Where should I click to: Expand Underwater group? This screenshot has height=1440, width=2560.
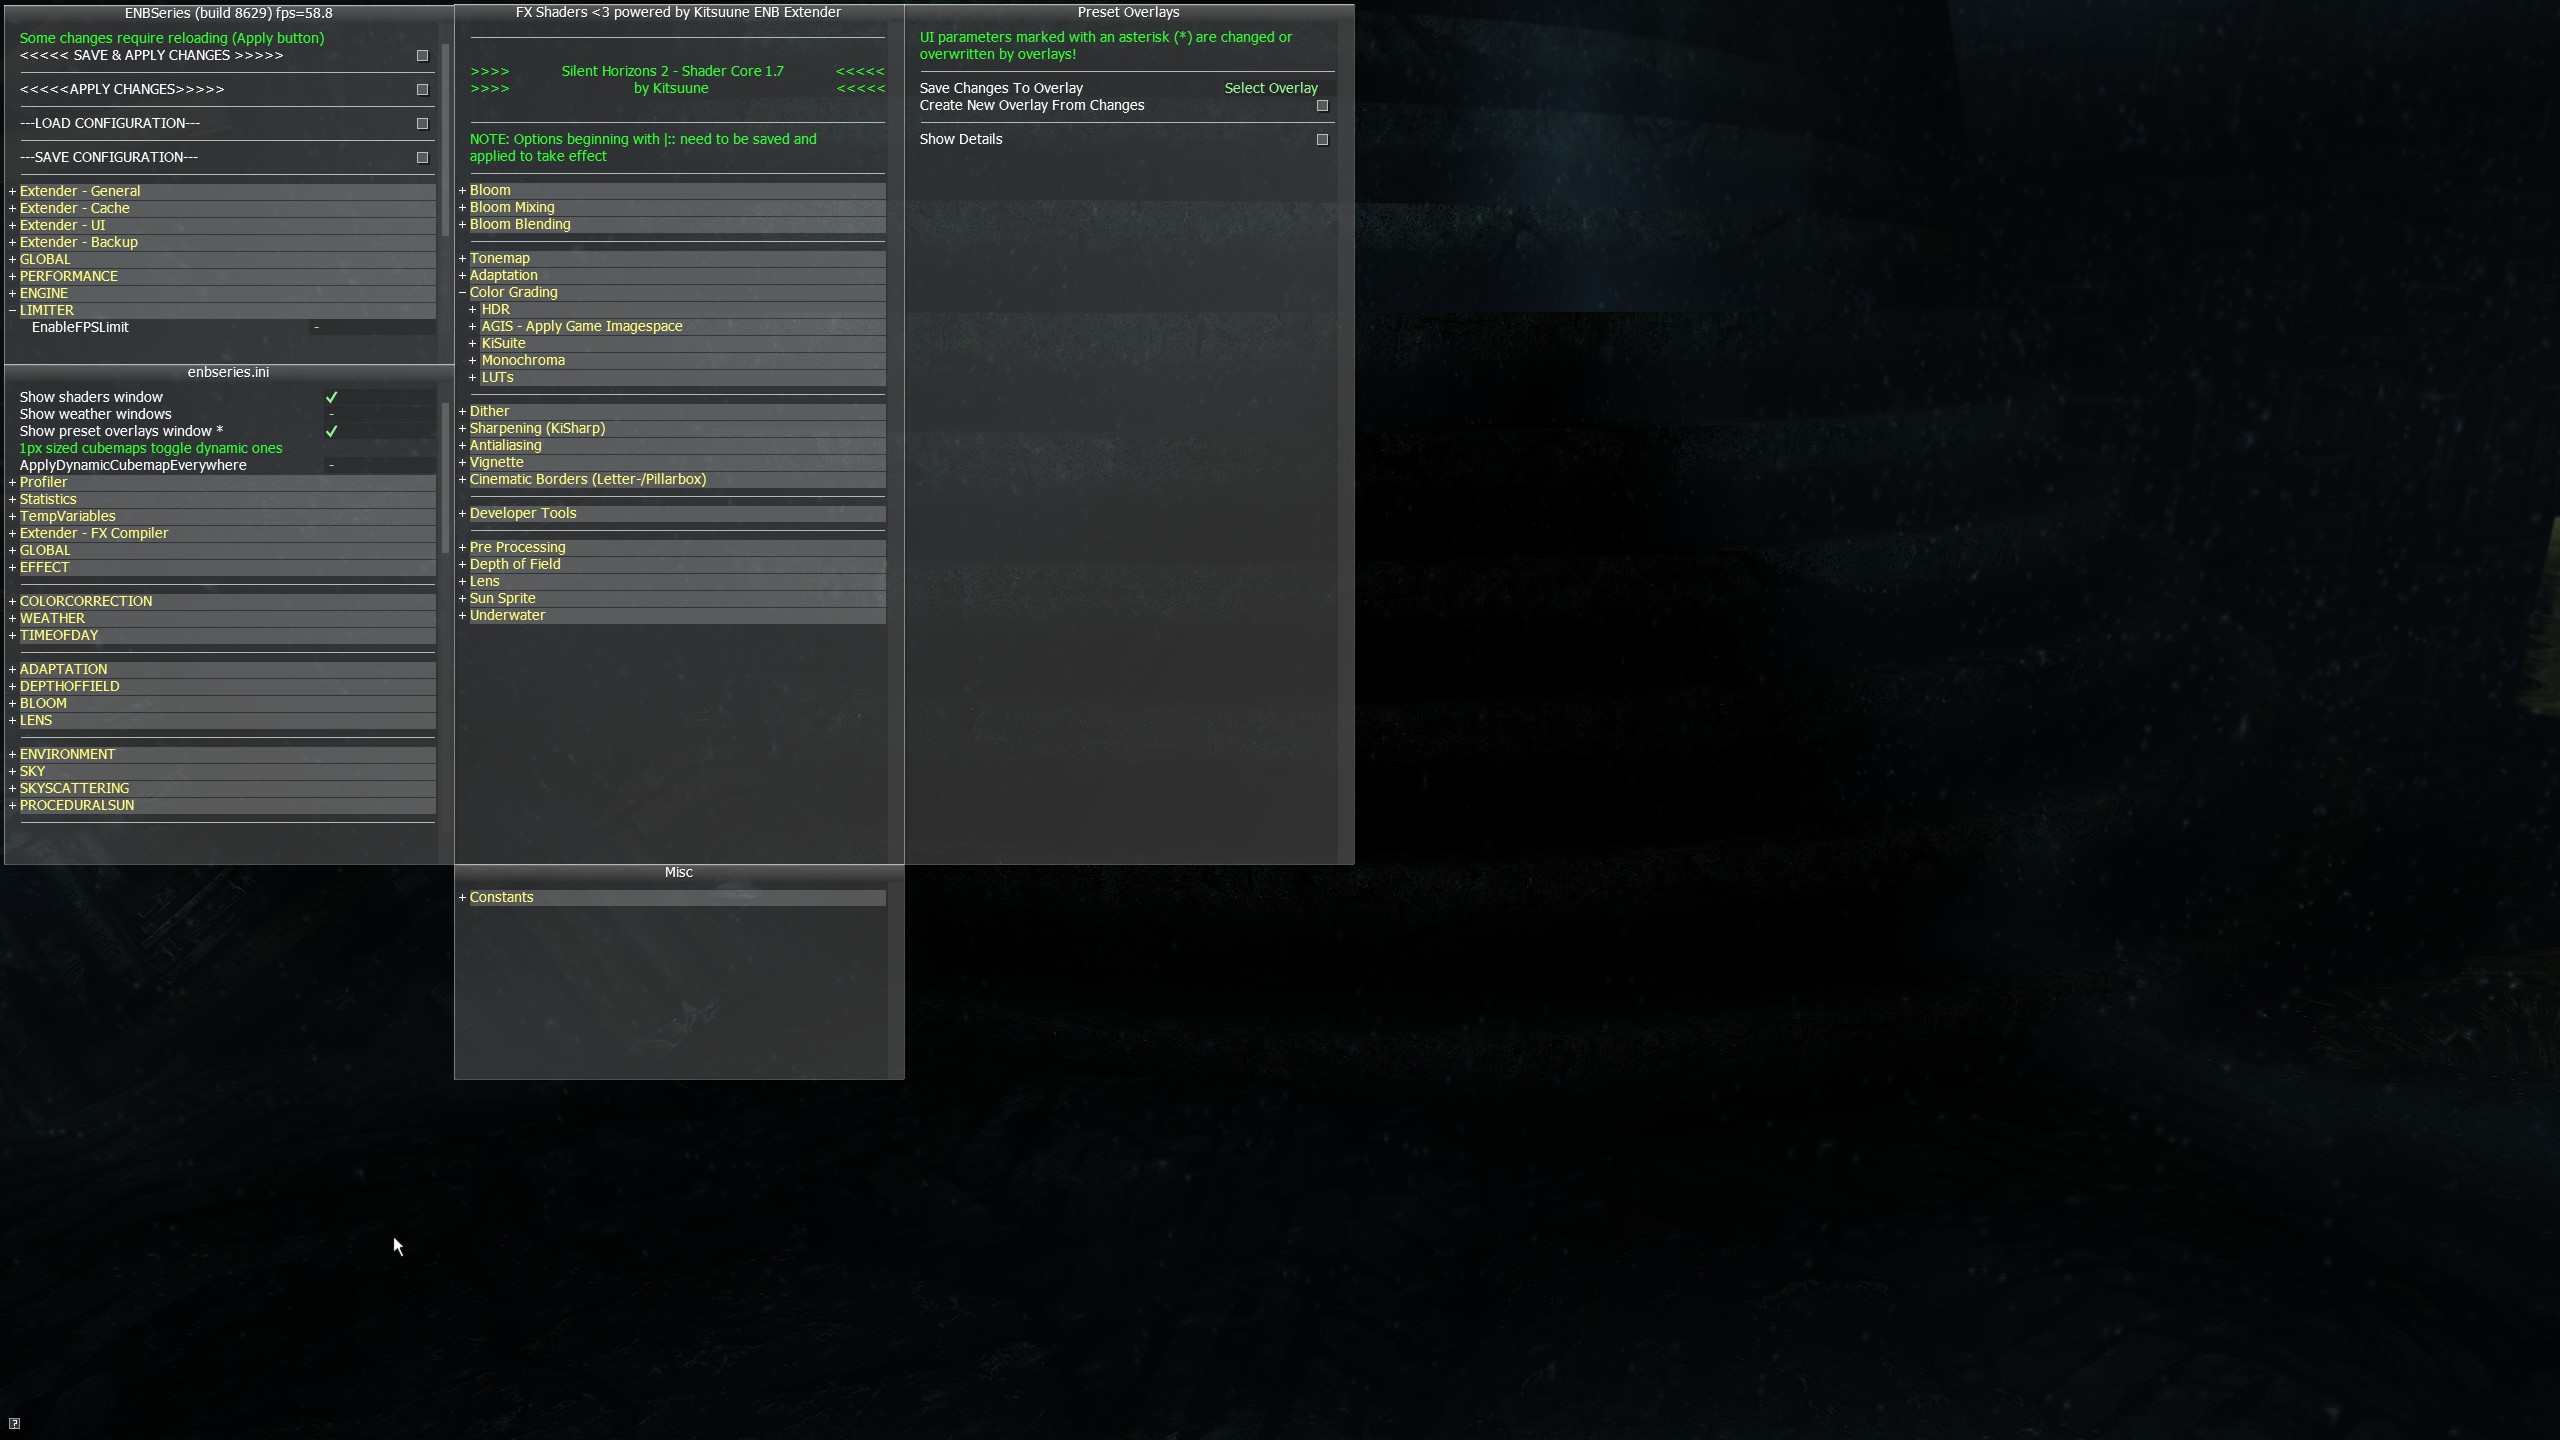(x=672, y=615)
